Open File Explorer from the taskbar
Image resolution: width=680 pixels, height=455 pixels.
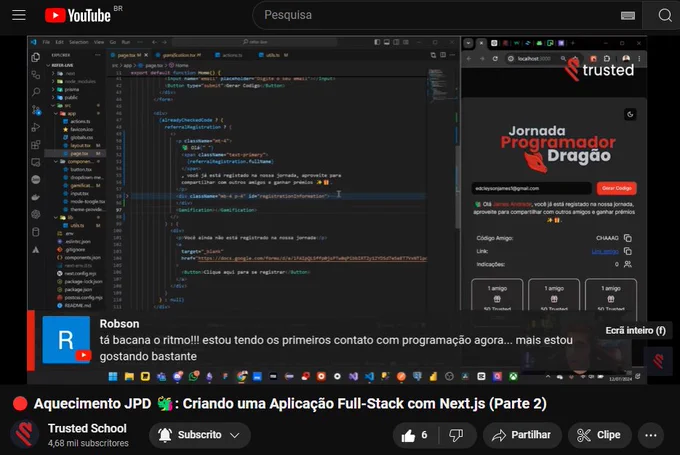click(x=129, y=376)
